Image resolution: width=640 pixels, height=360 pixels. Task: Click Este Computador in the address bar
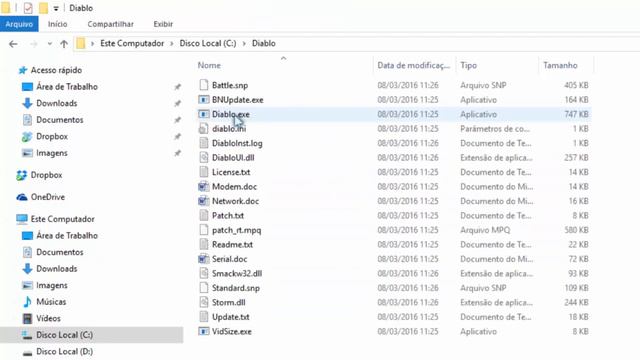point(132,43)
